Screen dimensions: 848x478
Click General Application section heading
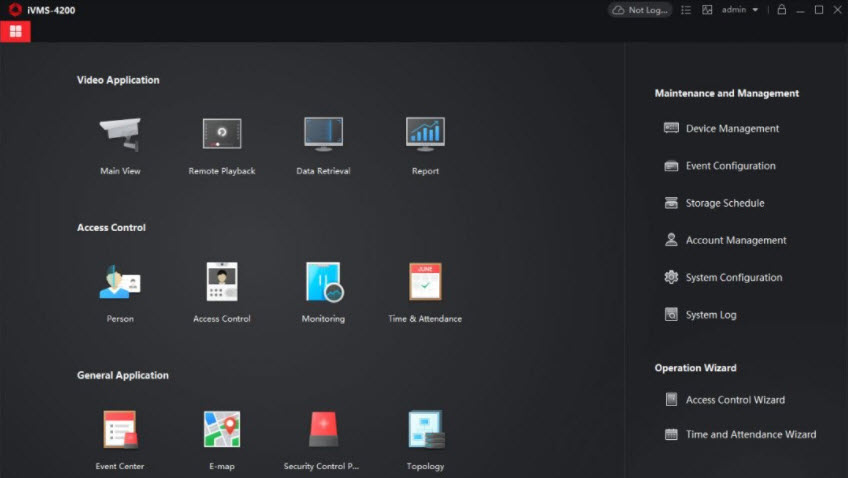(123, 375)
